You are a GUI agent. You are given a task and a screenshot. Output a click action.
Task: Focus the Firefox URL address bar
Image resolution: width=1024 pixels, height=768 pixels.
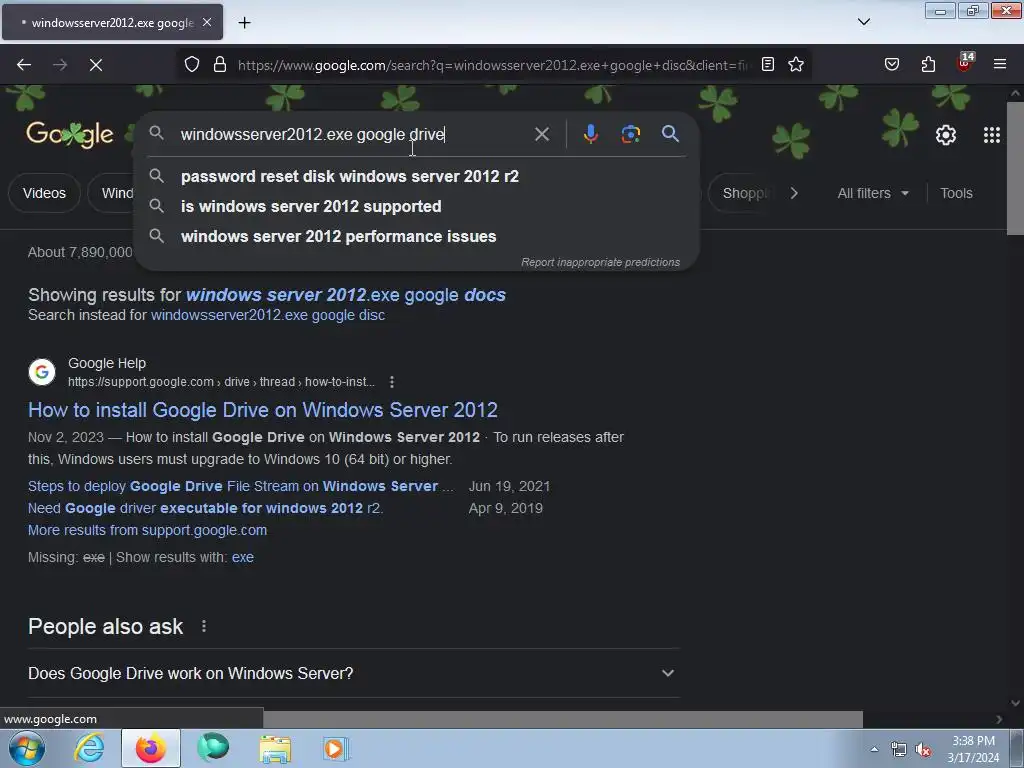click(x=493, y=65)
